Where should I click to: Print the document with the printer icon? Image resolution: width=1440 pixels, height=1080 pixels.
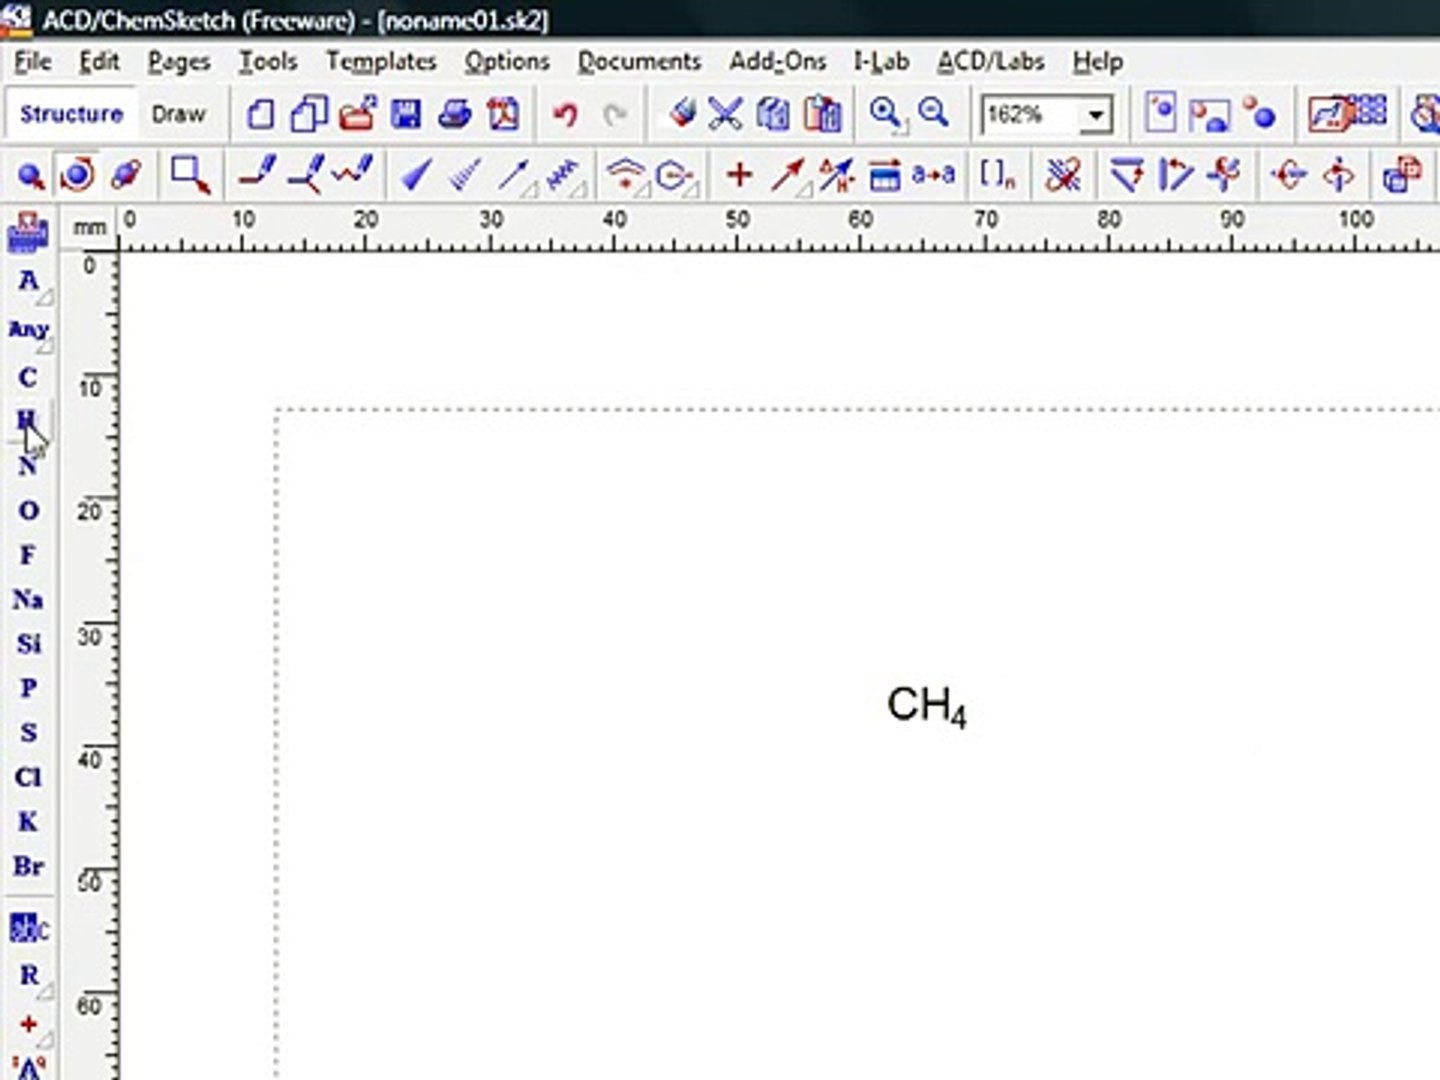pyautogui.click(x=455, y=114)
